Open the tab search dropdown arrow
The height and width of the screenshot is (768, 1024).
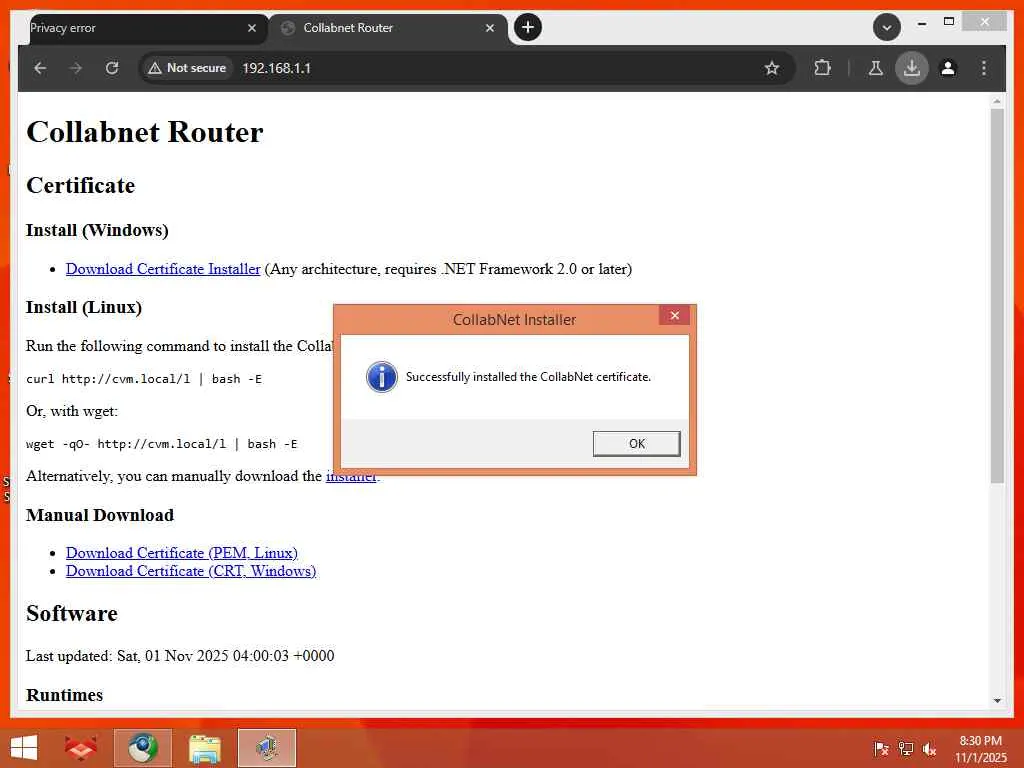[886, 28]
